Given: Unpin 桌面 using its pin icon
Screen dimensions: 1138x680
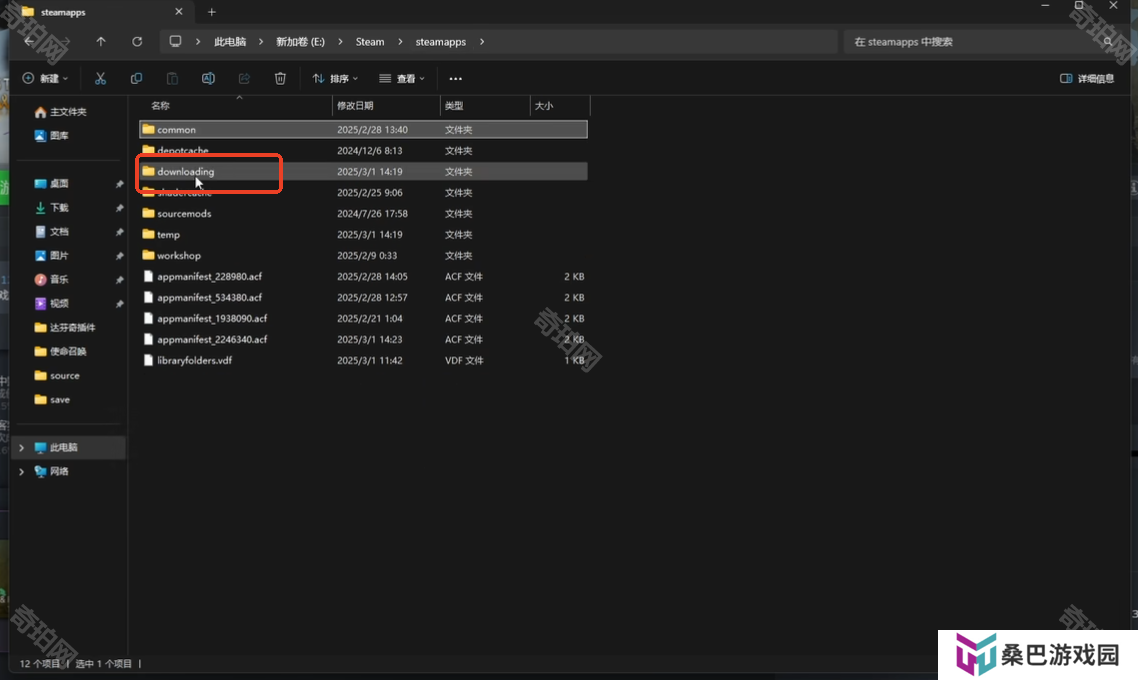Looking at the screenshot, I should point(119,184).
